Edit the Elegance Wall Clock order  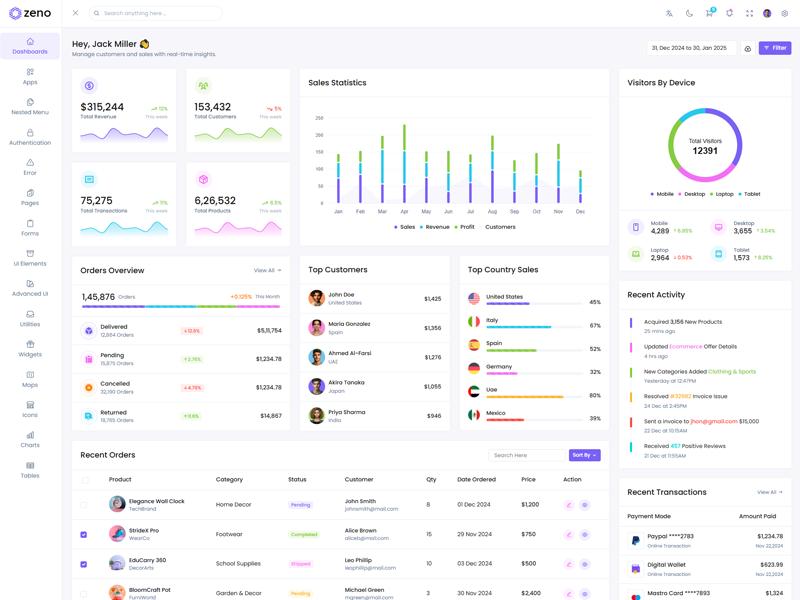point(569,505)
